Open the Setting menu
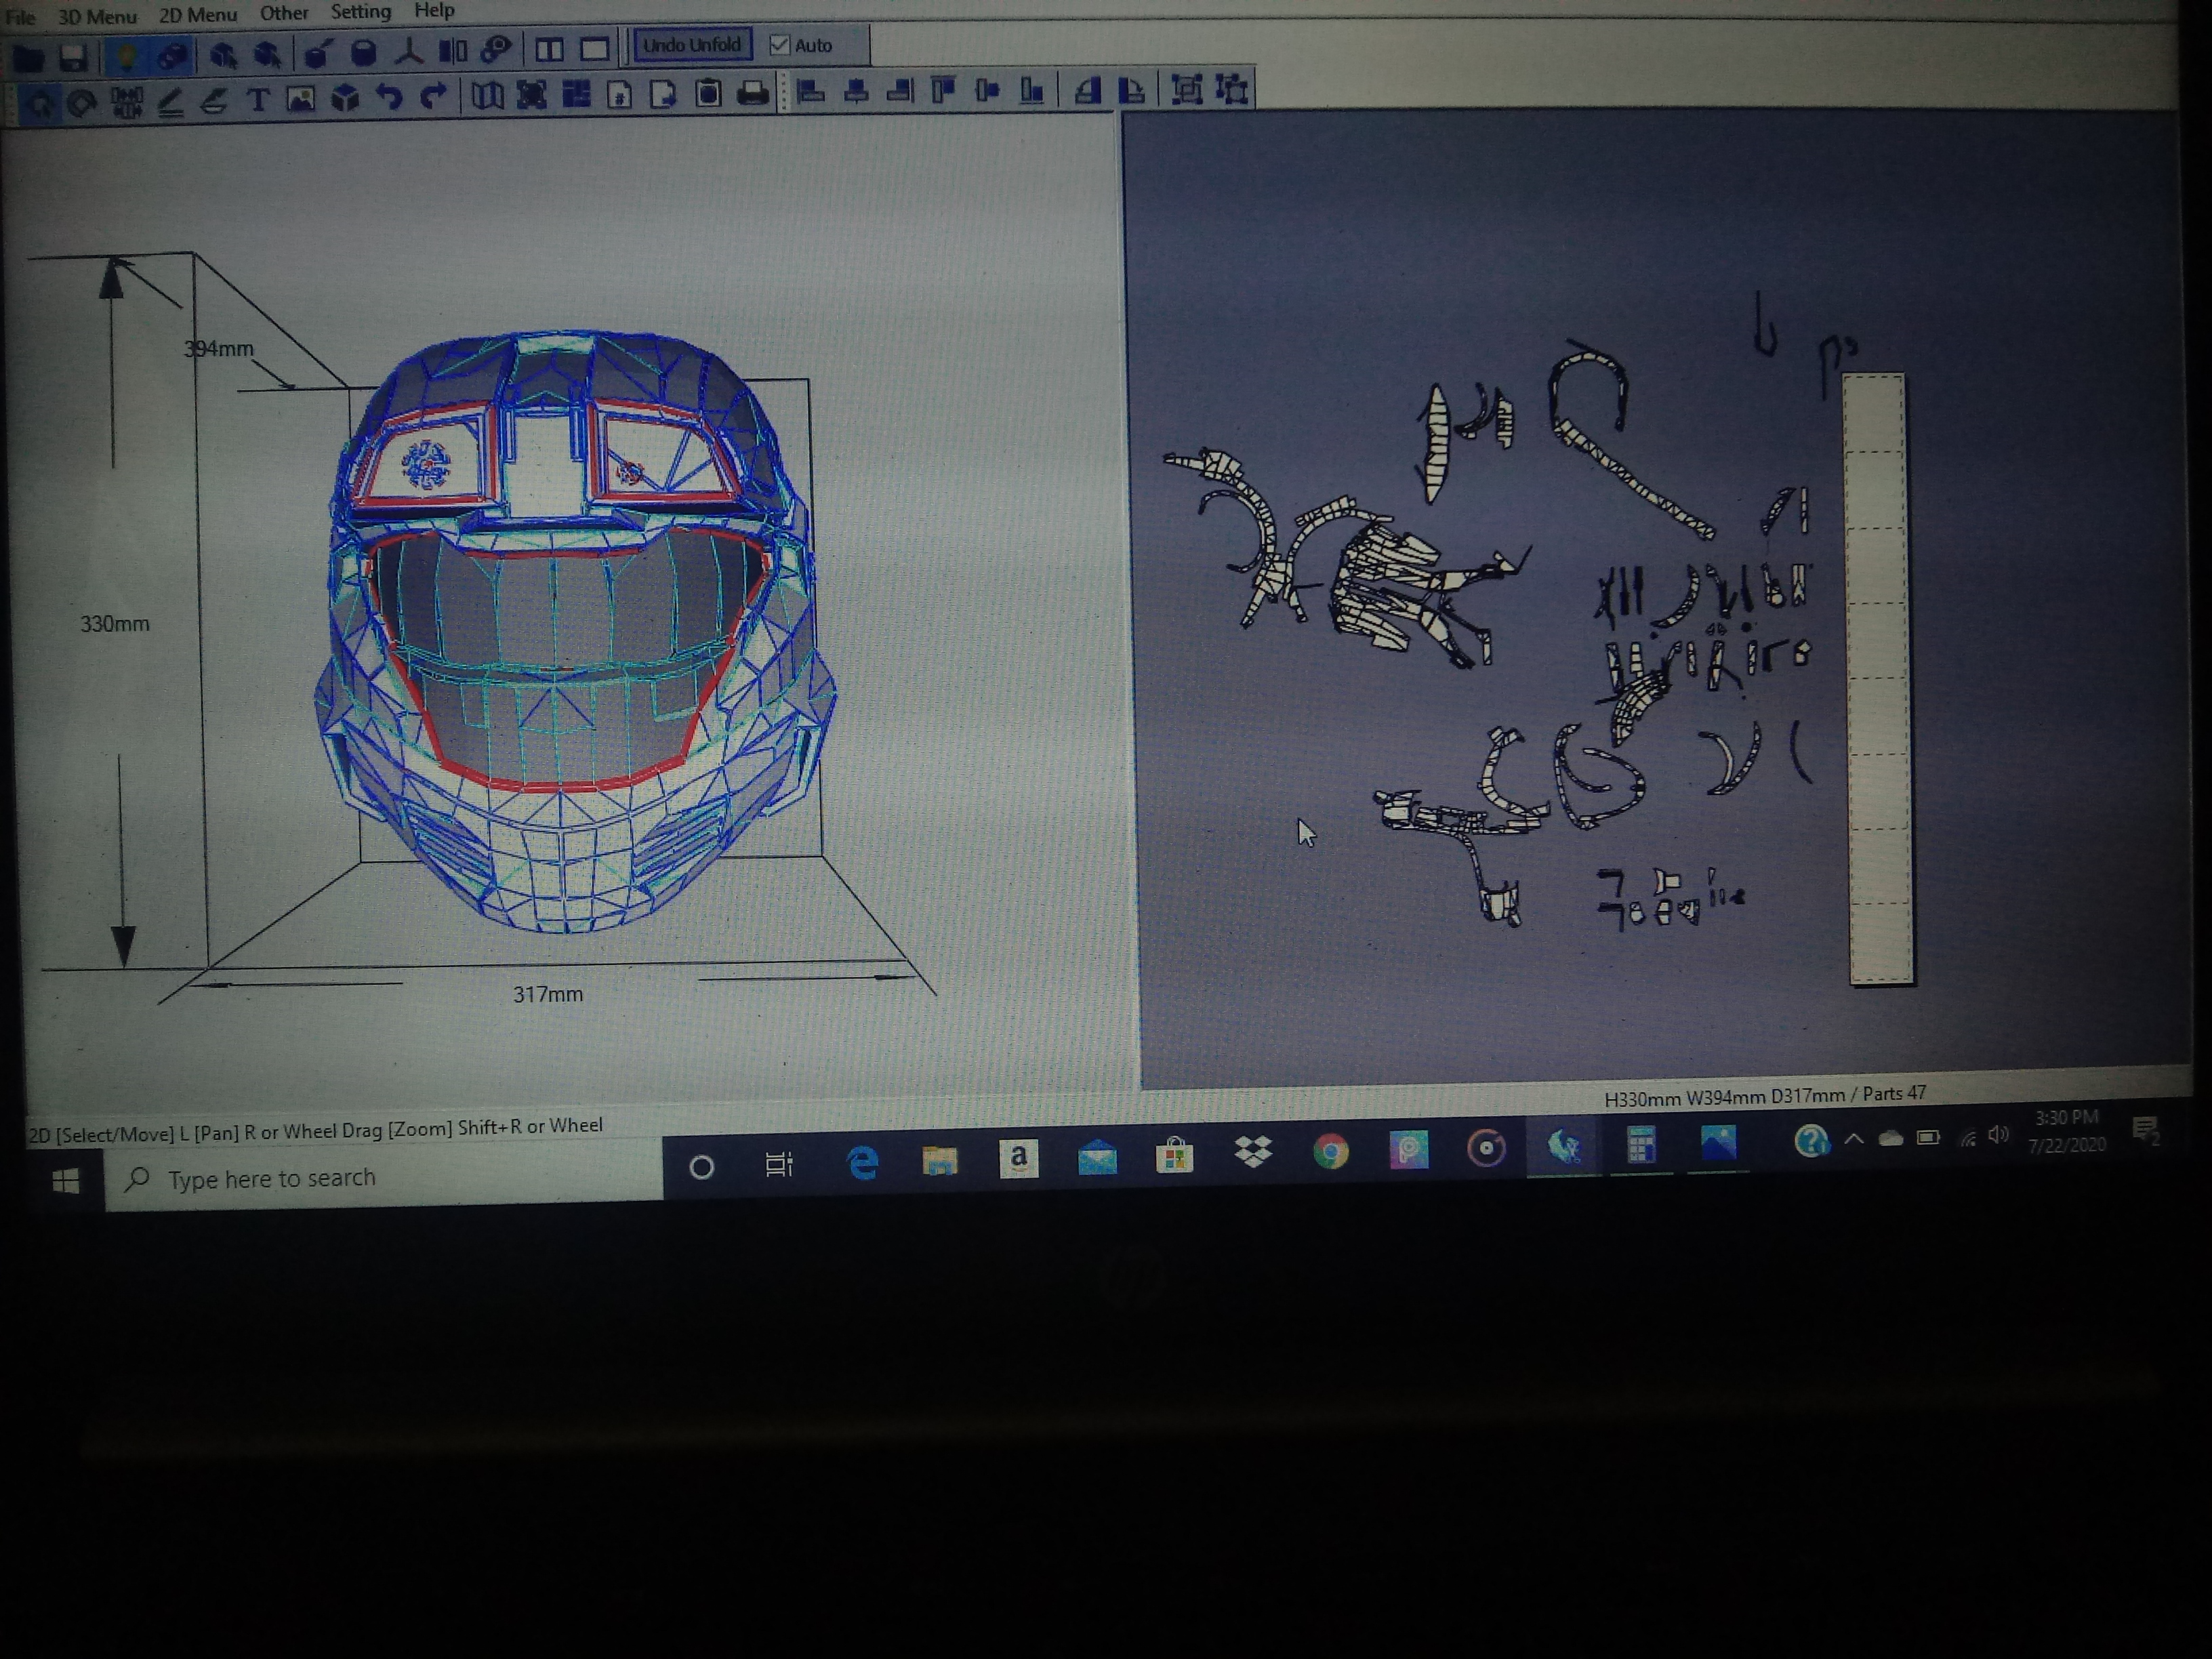This screenshot has width=2212, height=1659. click(x=361, y=12)
